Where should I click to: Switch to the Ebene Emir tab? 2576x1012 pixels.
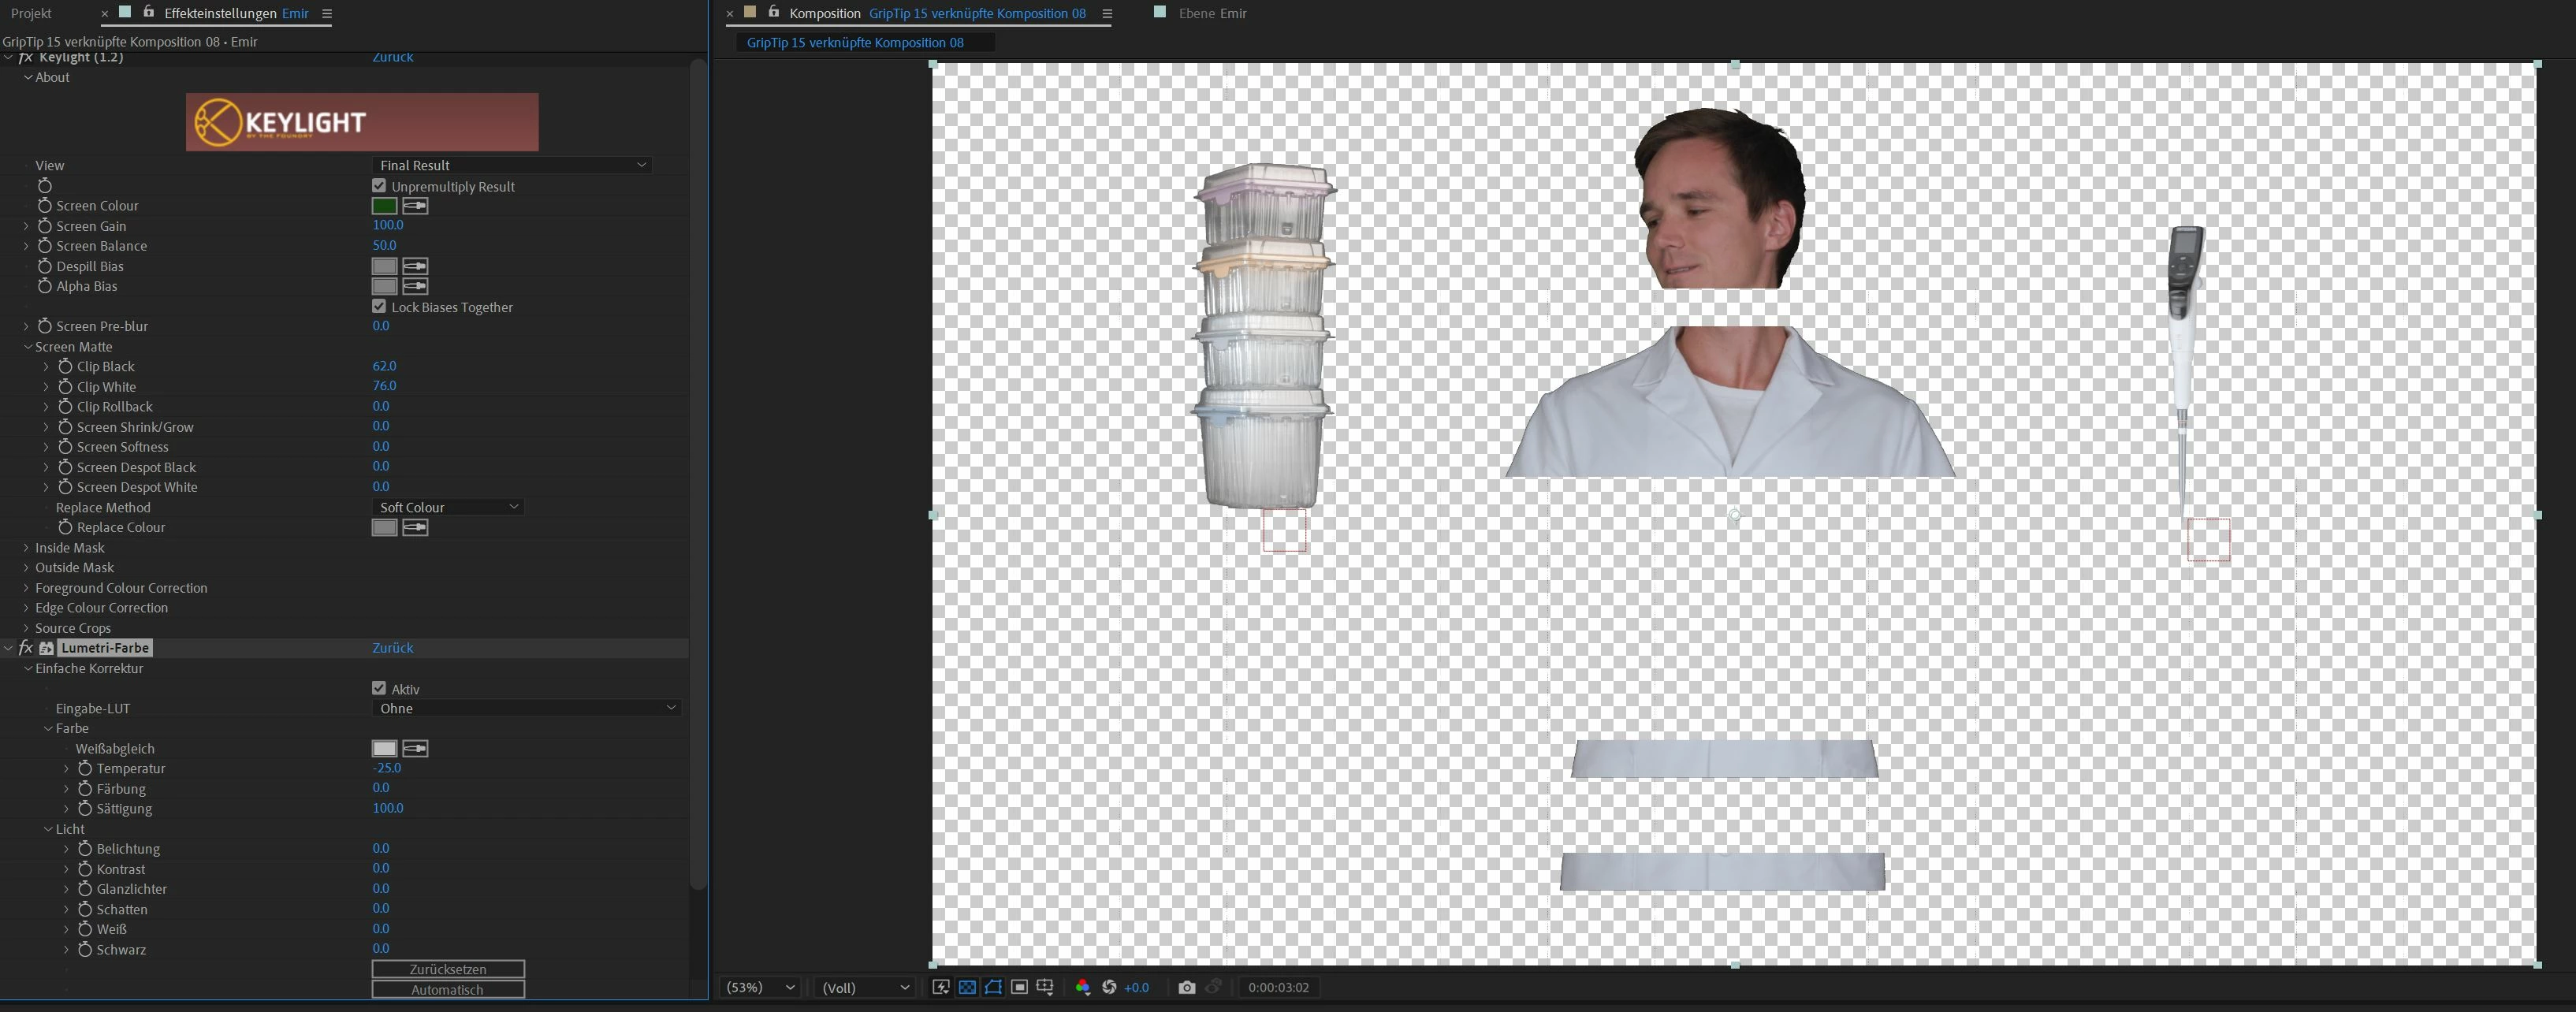(x=1212, y=13)
